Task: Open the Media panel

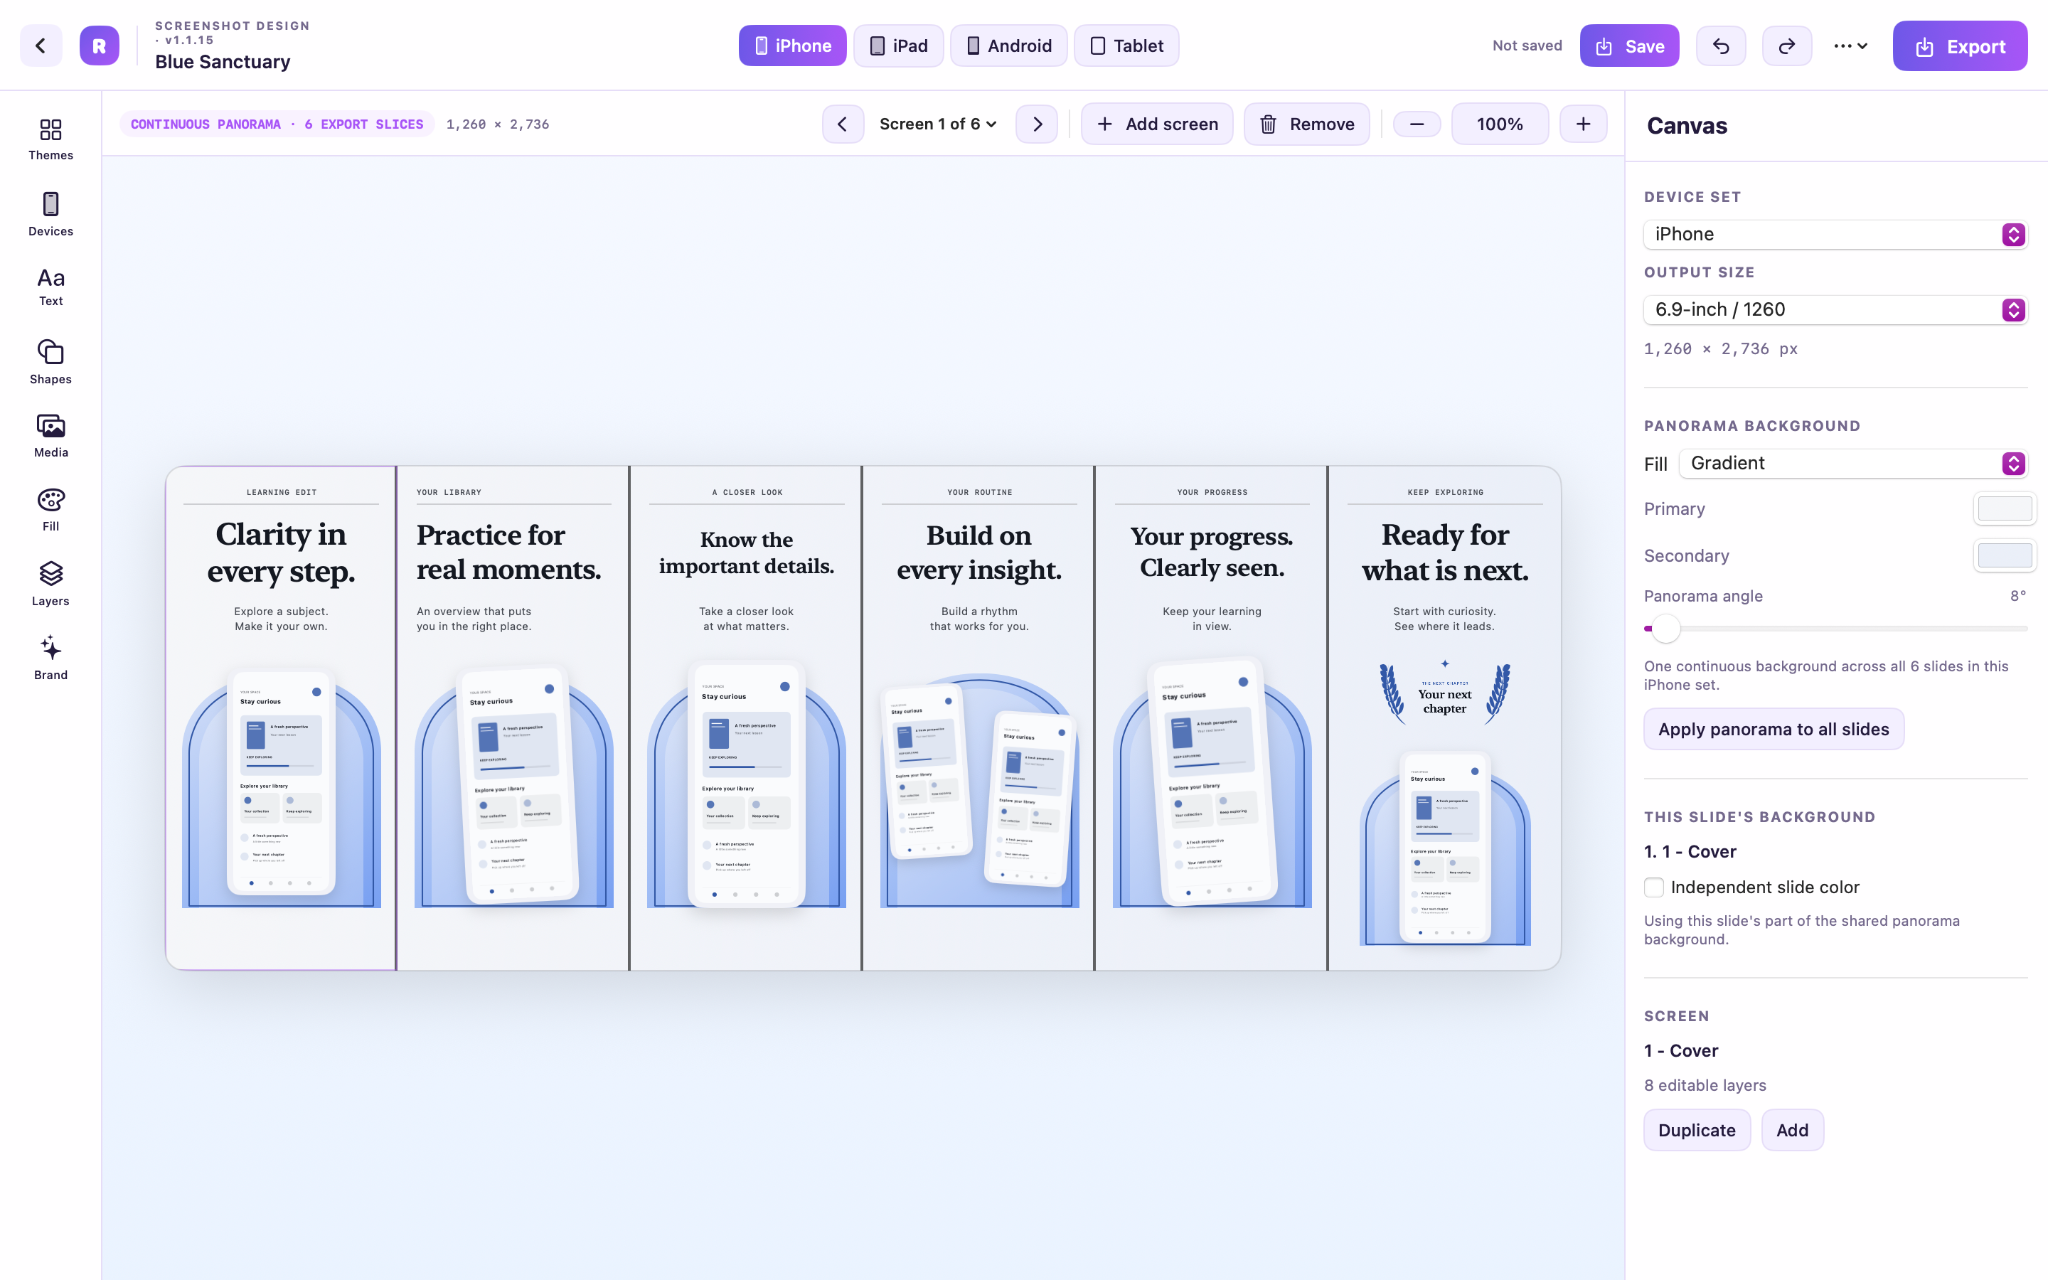Action: (50, 436)
